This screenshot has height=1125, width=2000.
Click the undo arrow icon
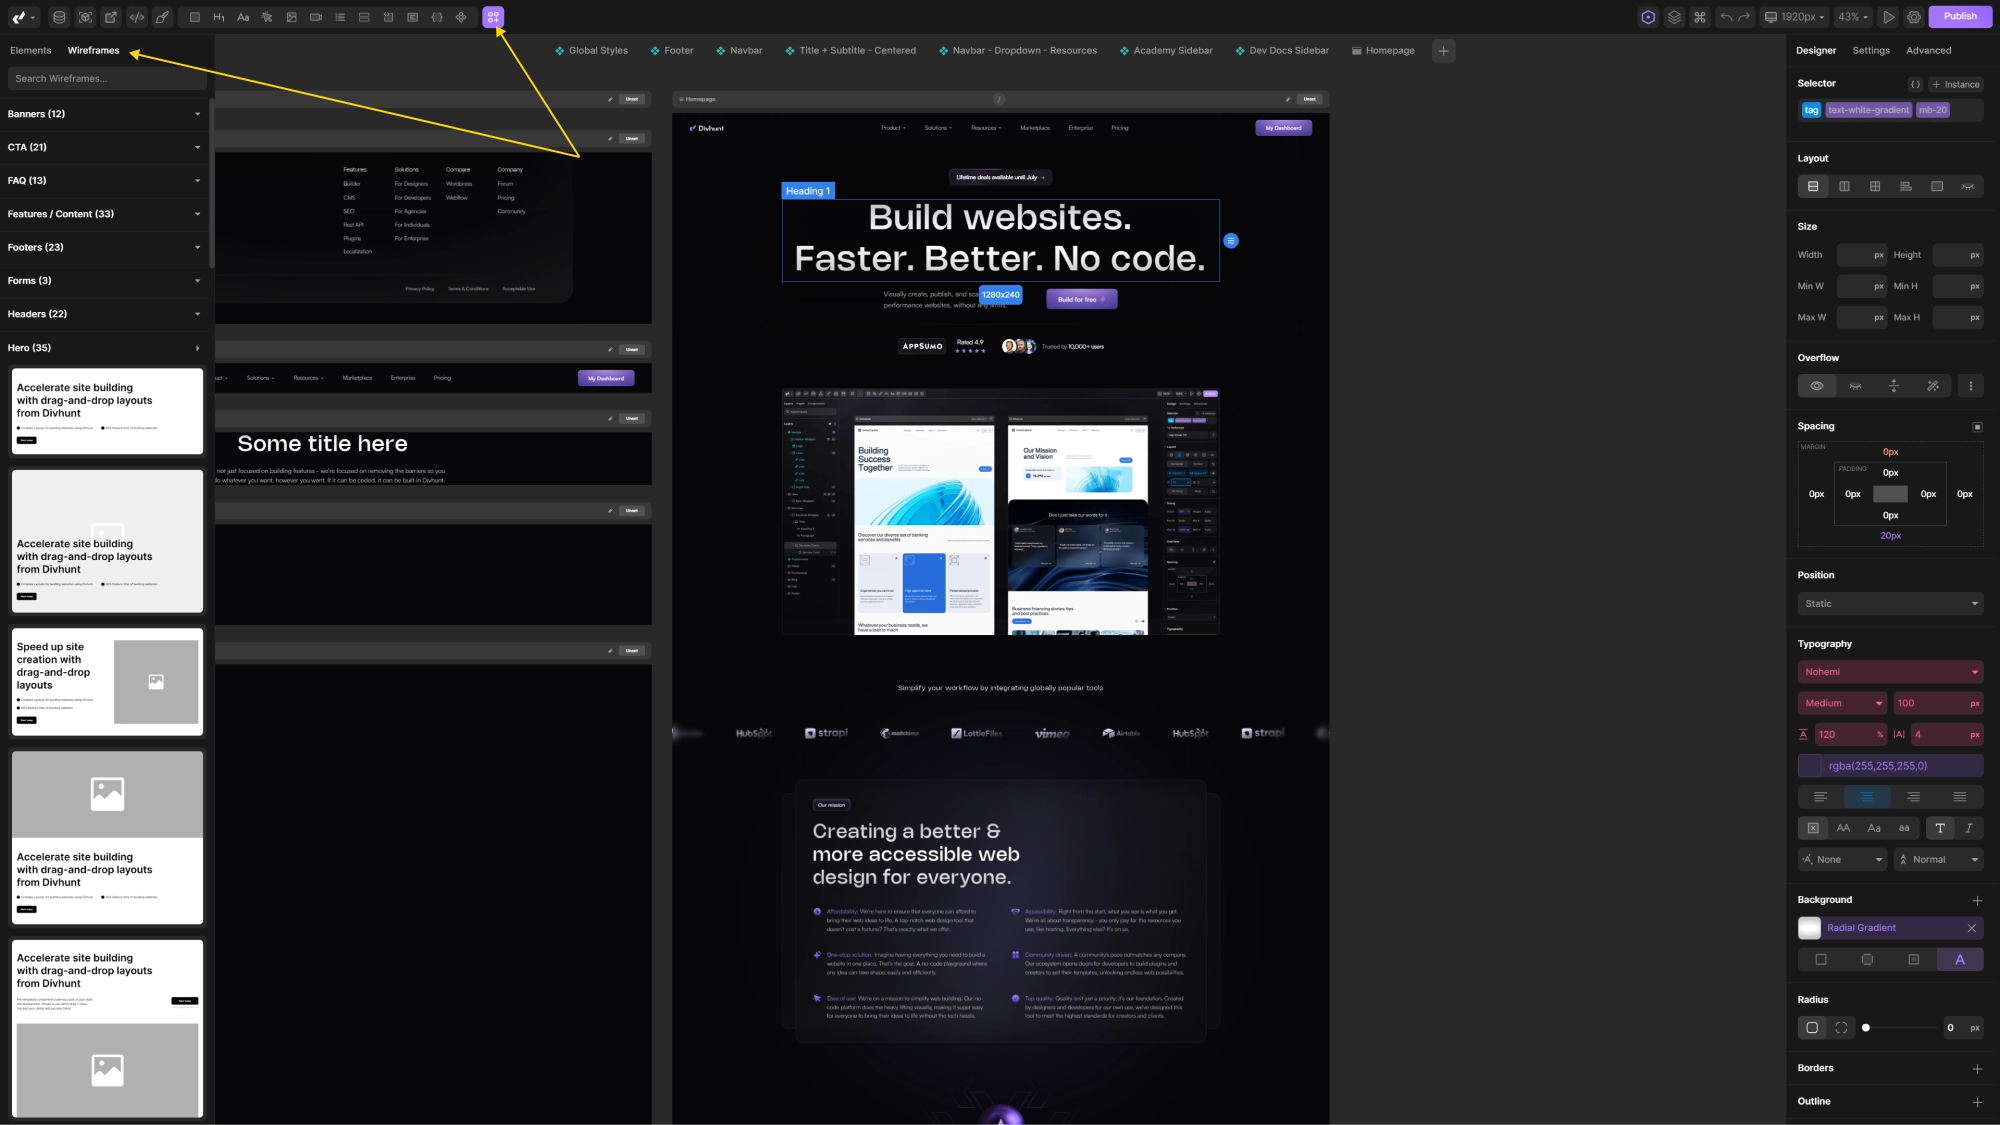1727,17
